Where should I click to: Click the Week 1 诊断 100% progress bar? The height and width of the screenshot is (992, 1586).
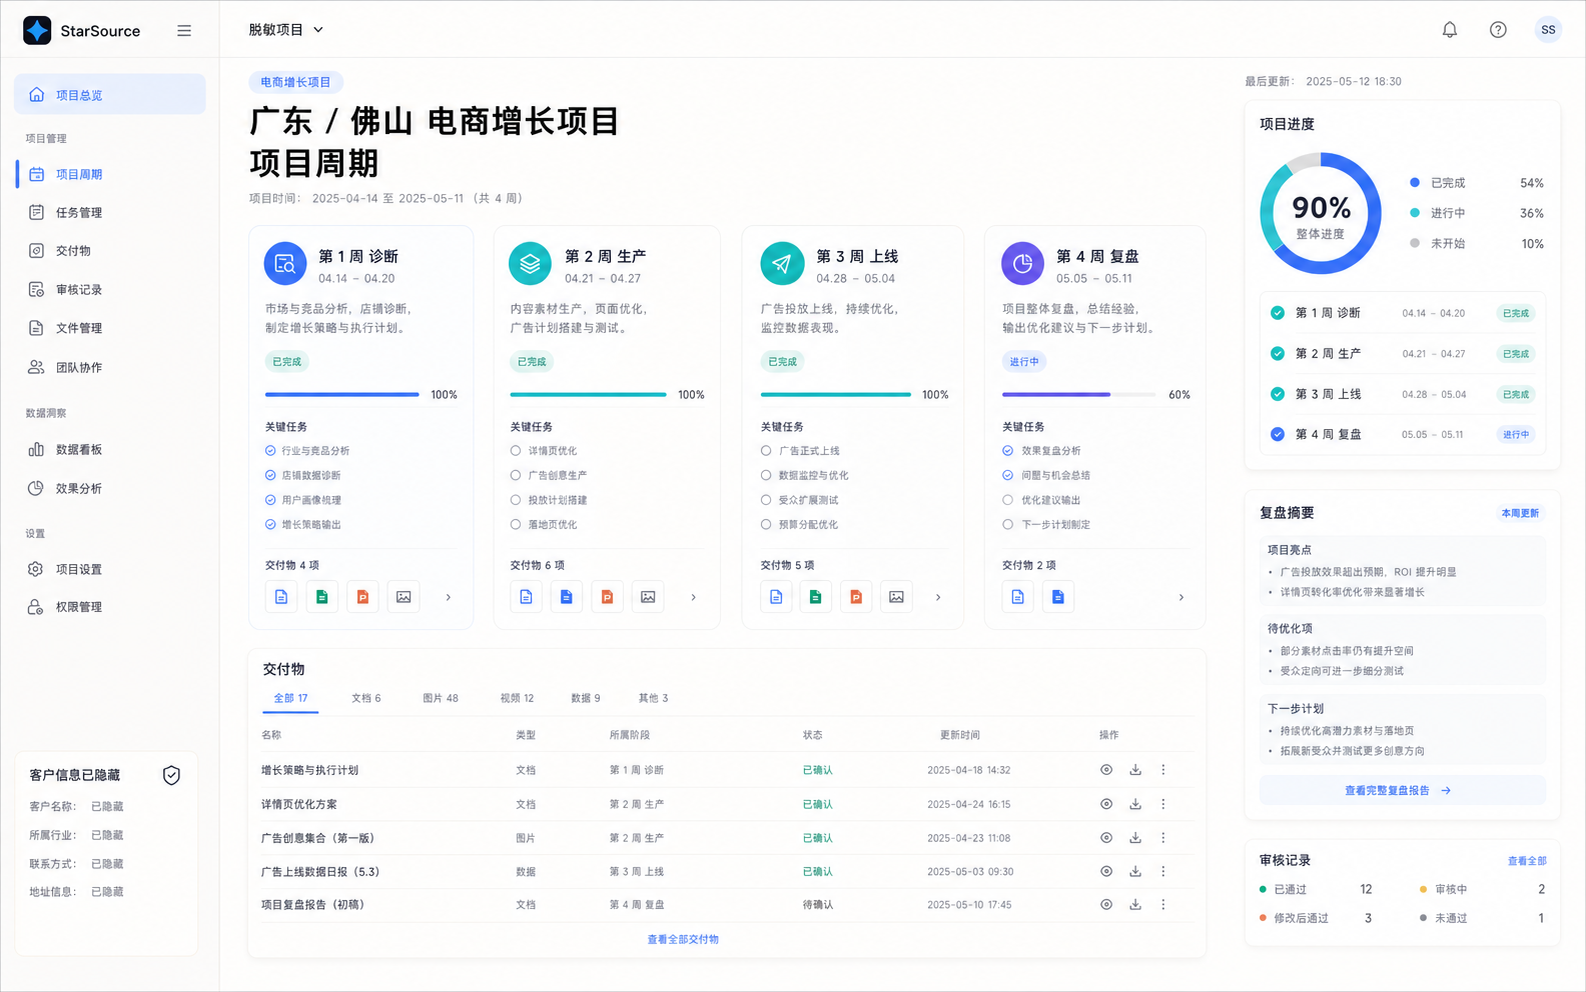[342, 395]
